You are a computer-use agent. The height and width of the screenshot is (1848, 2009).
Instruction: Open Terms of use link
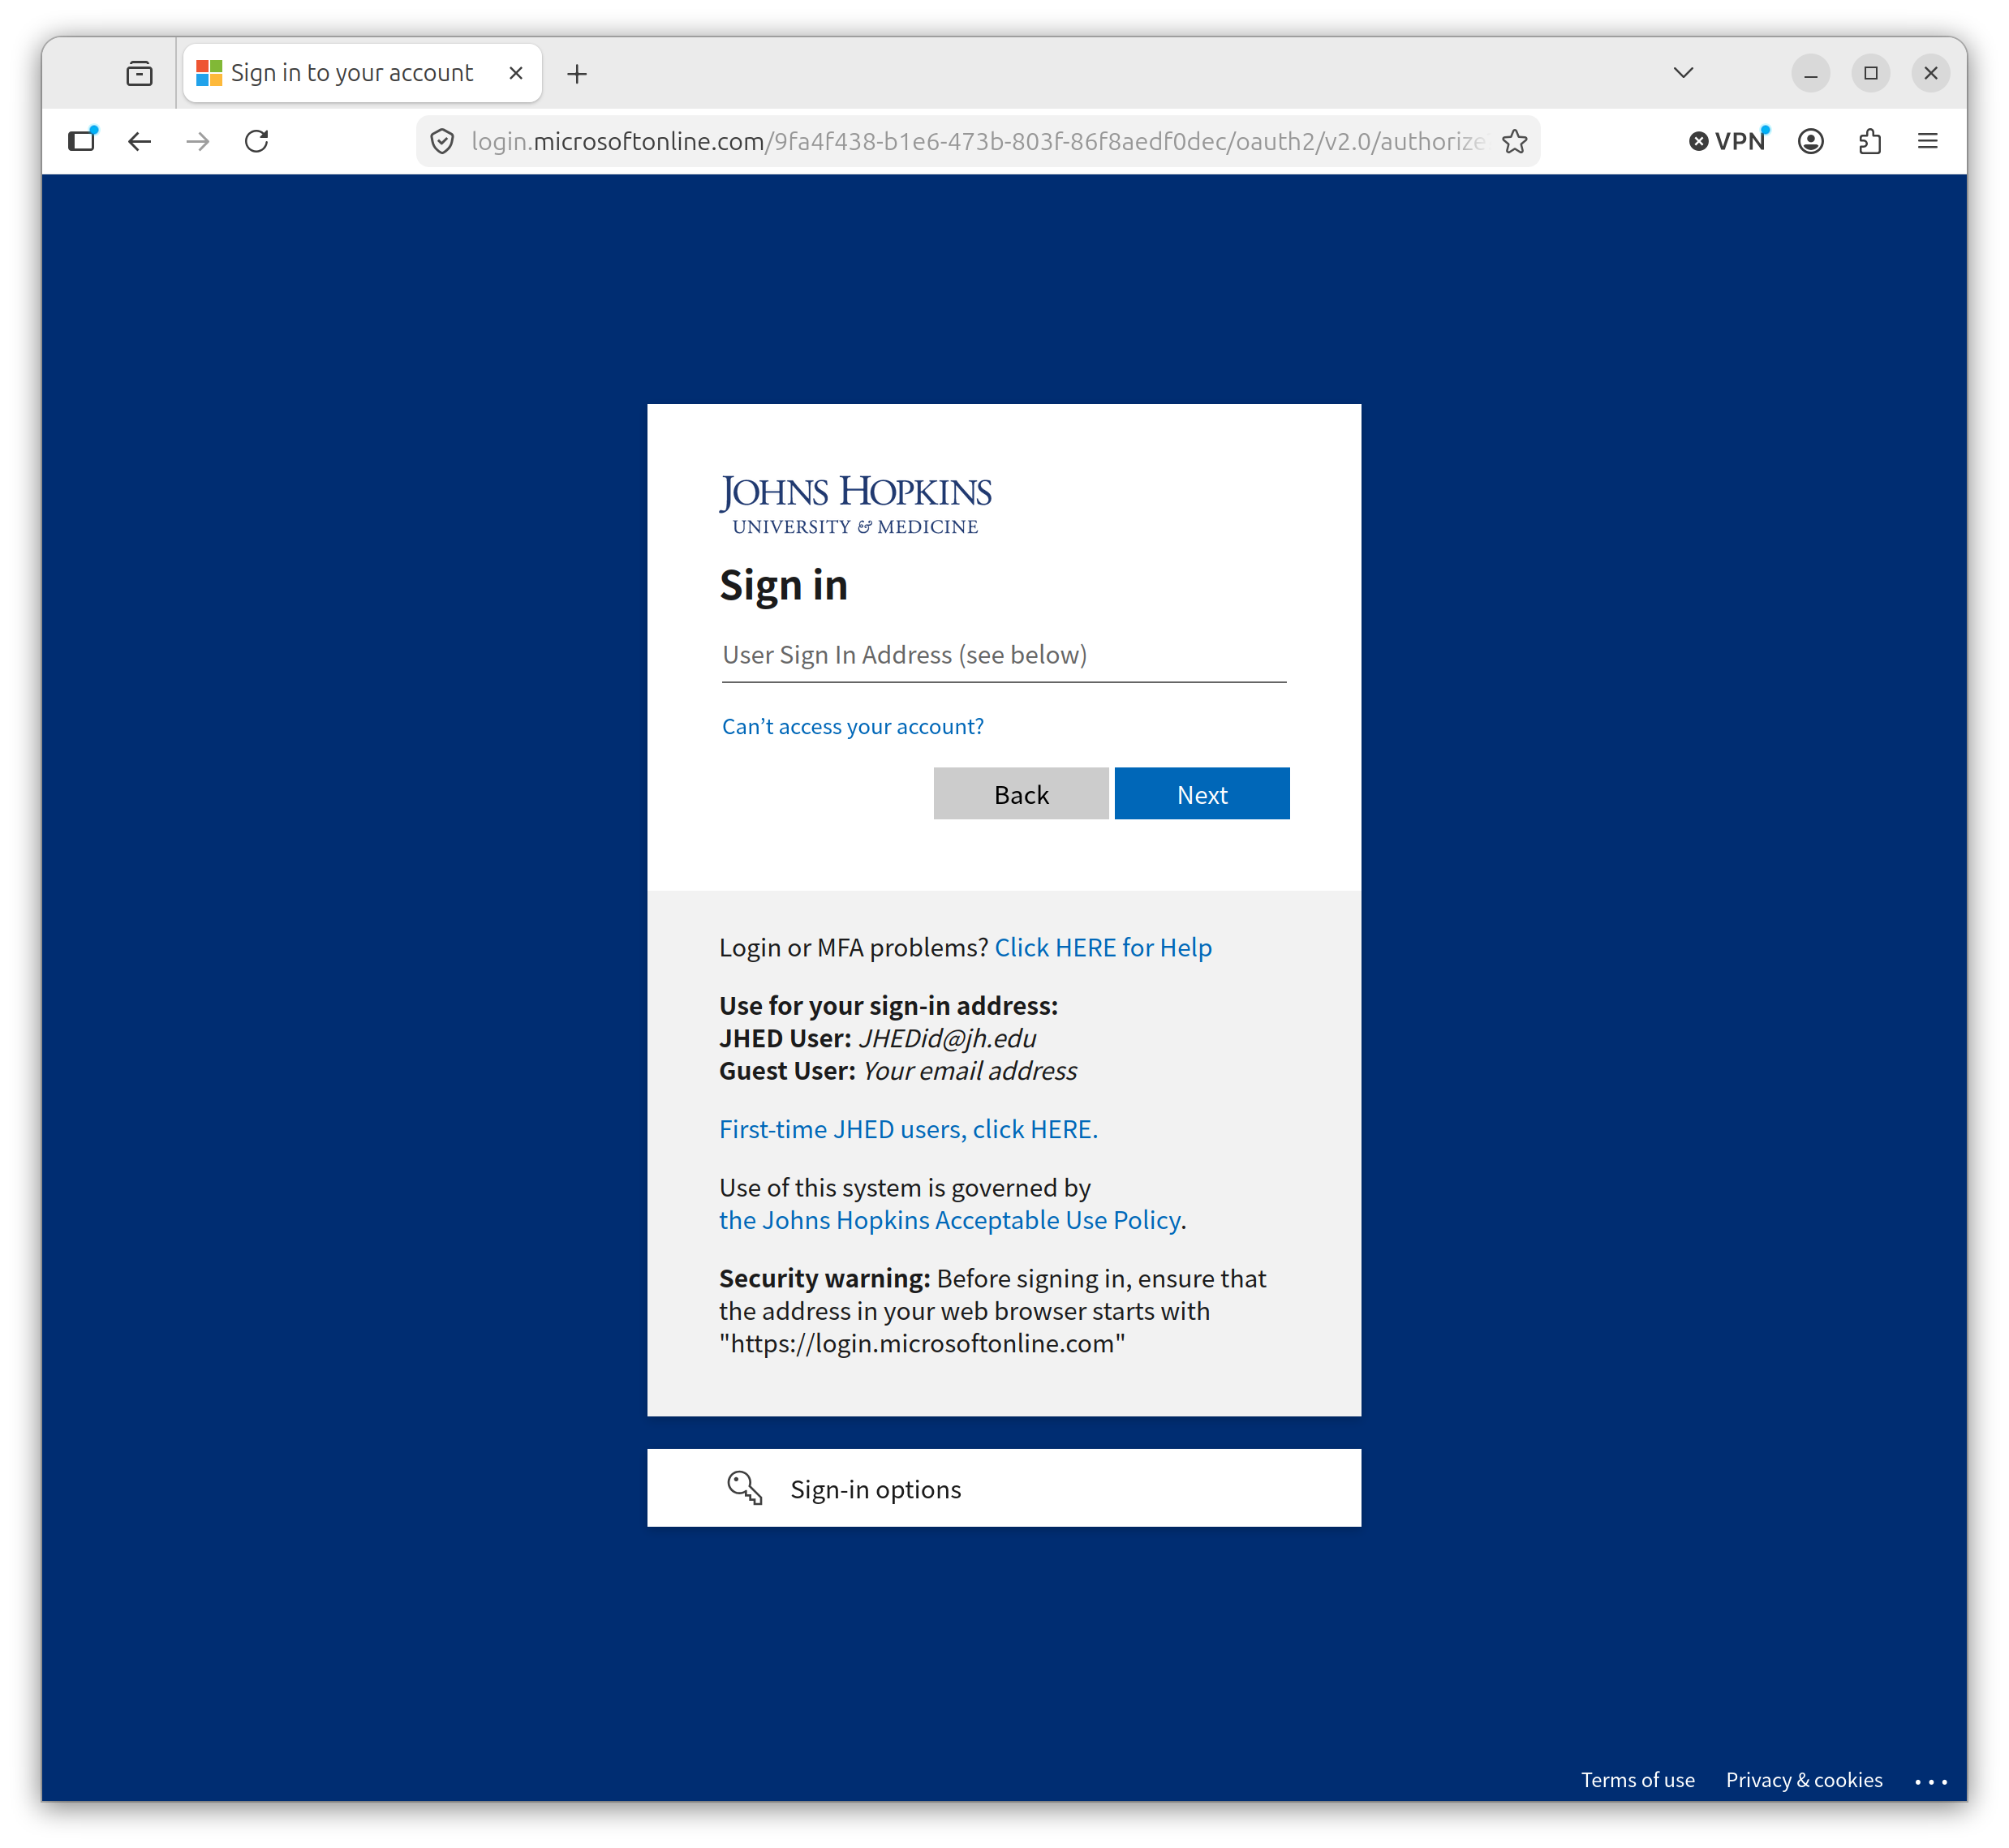(x=1637, y=1780)
